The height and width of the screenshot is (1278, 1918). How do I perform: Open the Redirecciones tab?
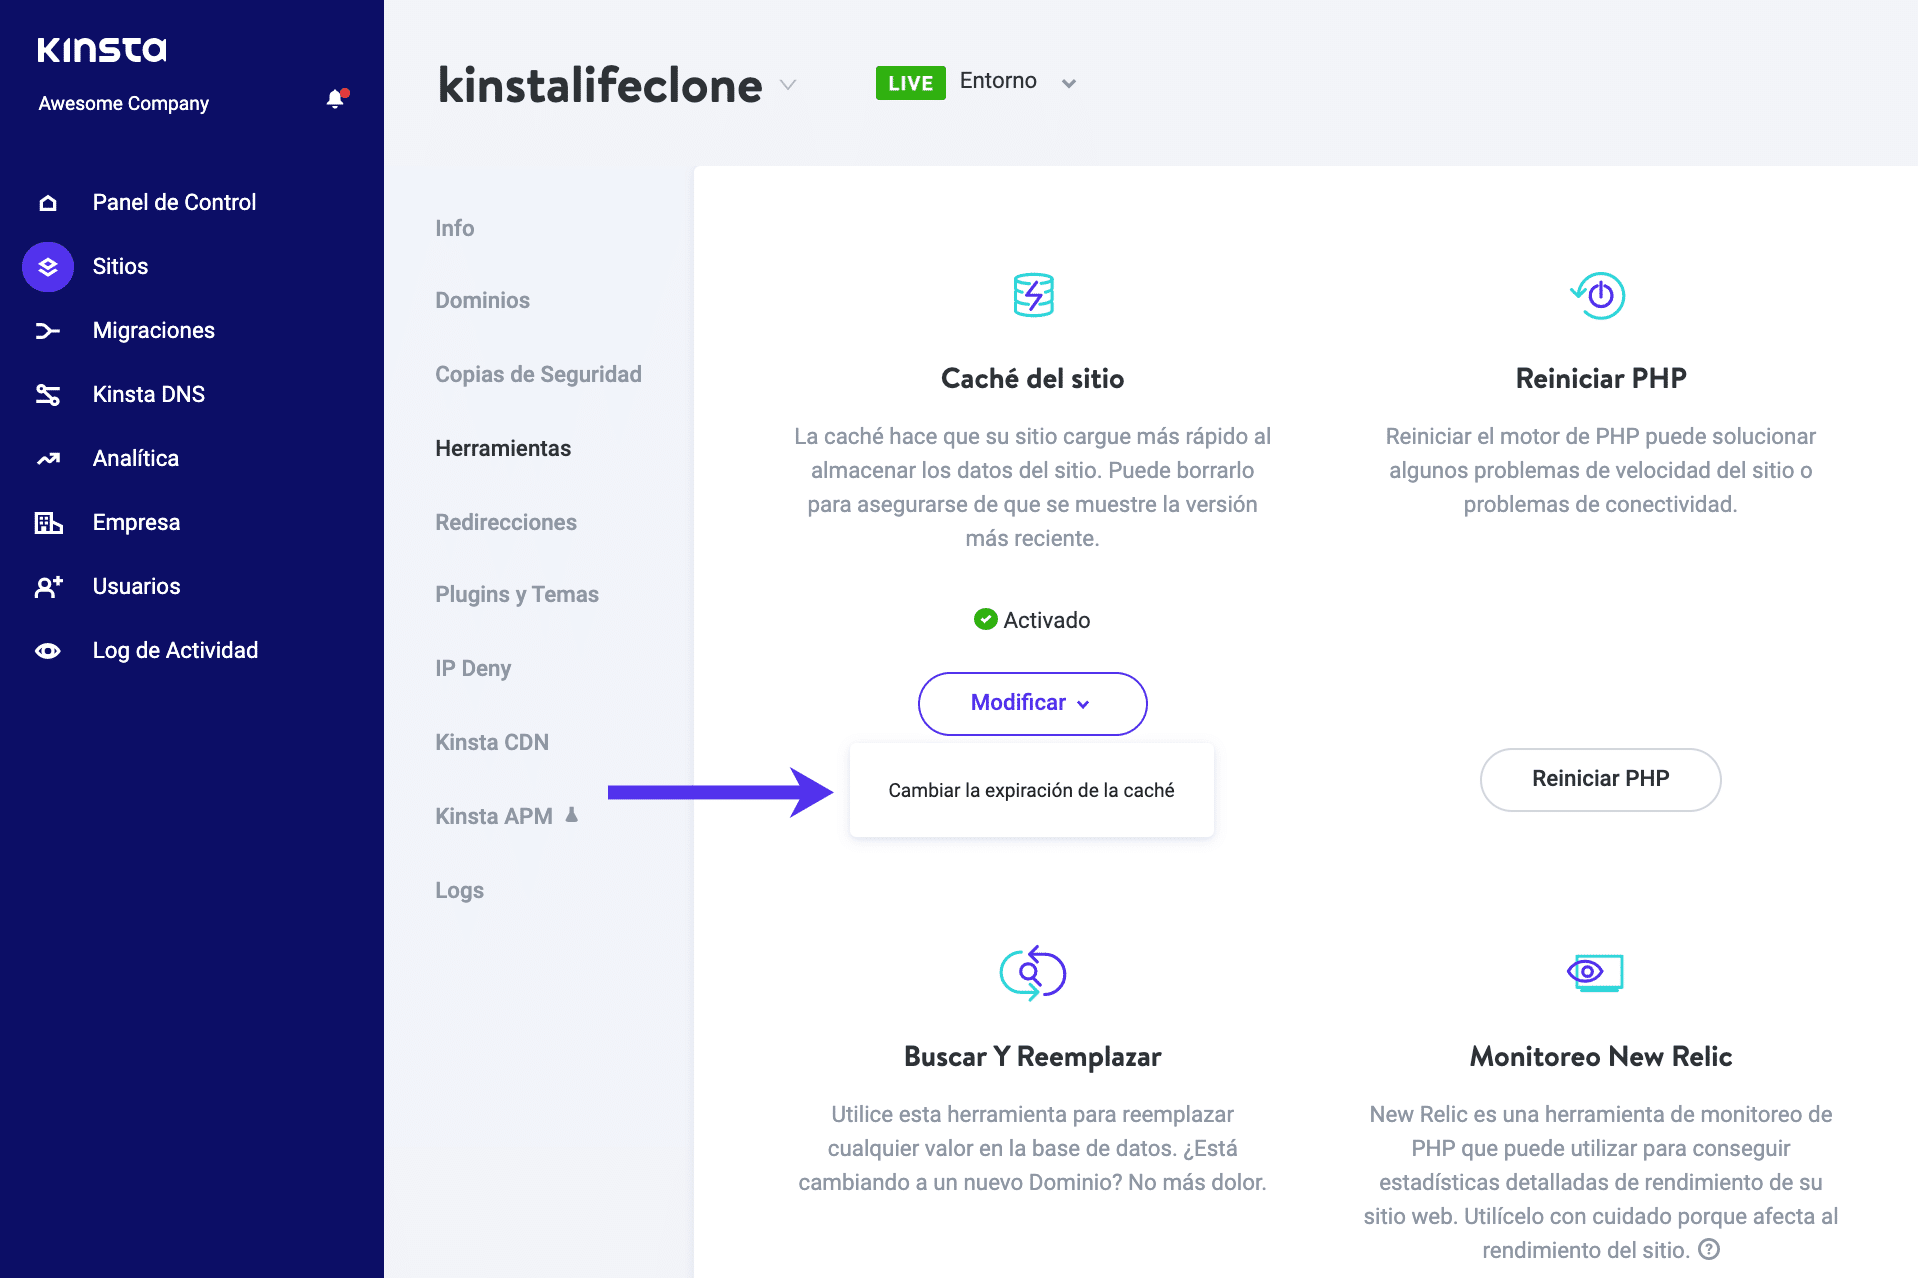click(x=506, y=522)
